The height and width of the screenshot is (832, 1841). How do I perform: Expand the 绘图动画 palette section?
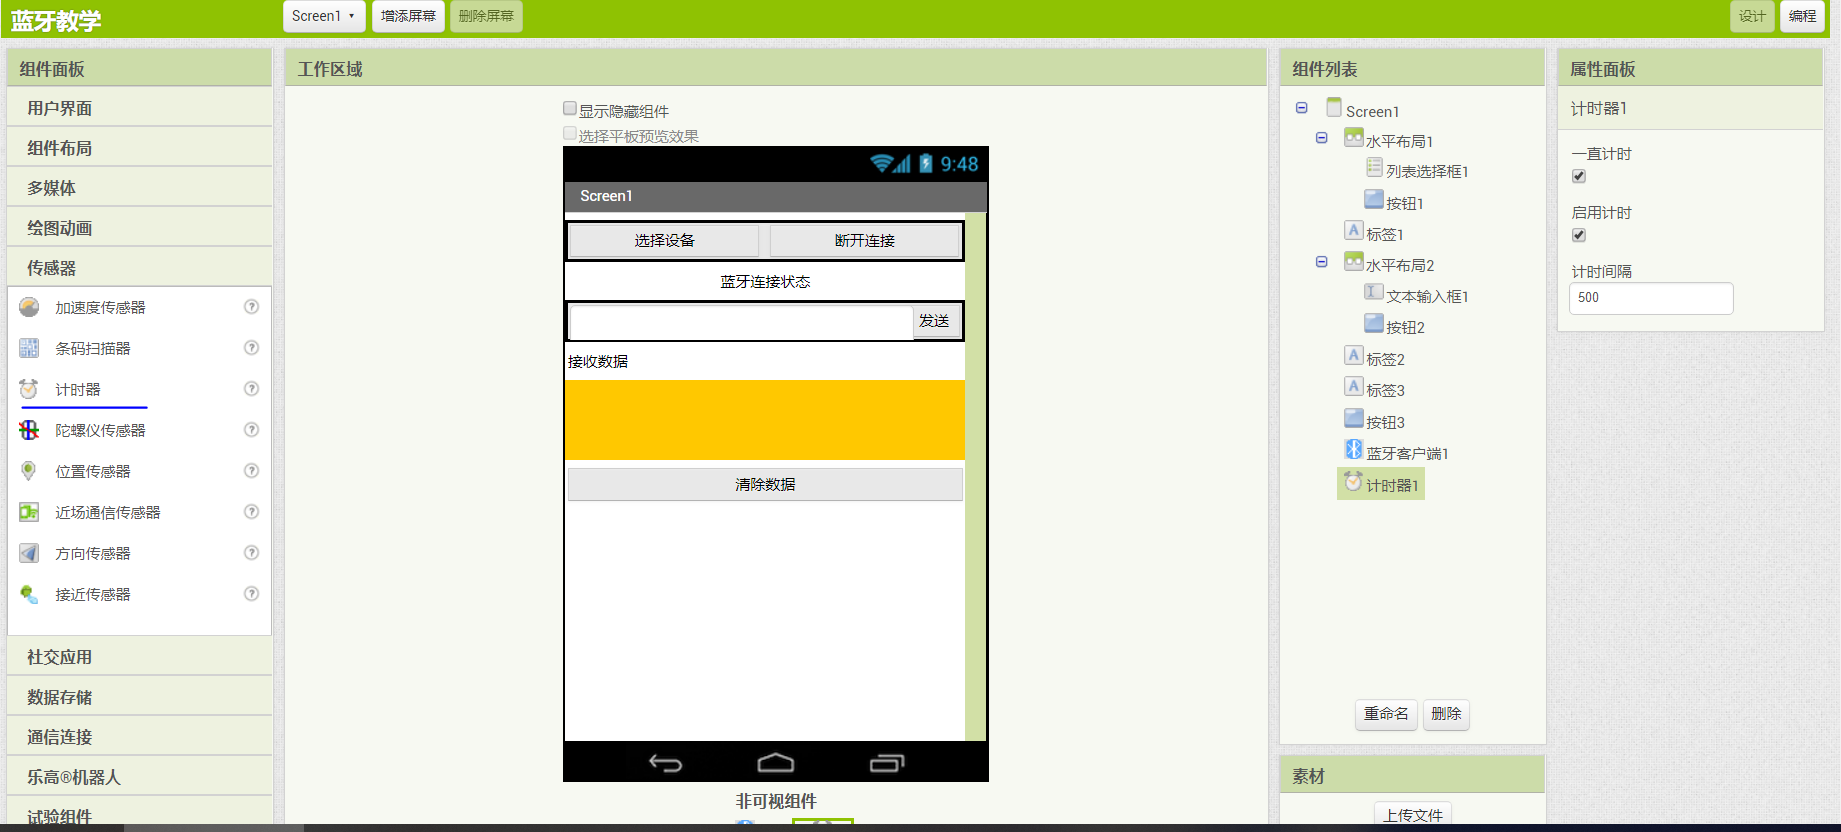[140, 228]
